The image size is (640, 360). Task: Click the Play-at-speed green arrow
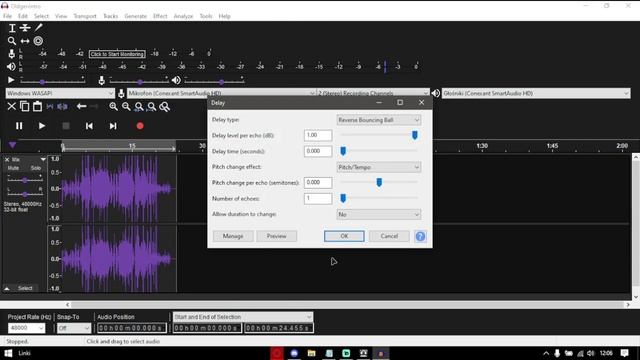tap(11, 80)
